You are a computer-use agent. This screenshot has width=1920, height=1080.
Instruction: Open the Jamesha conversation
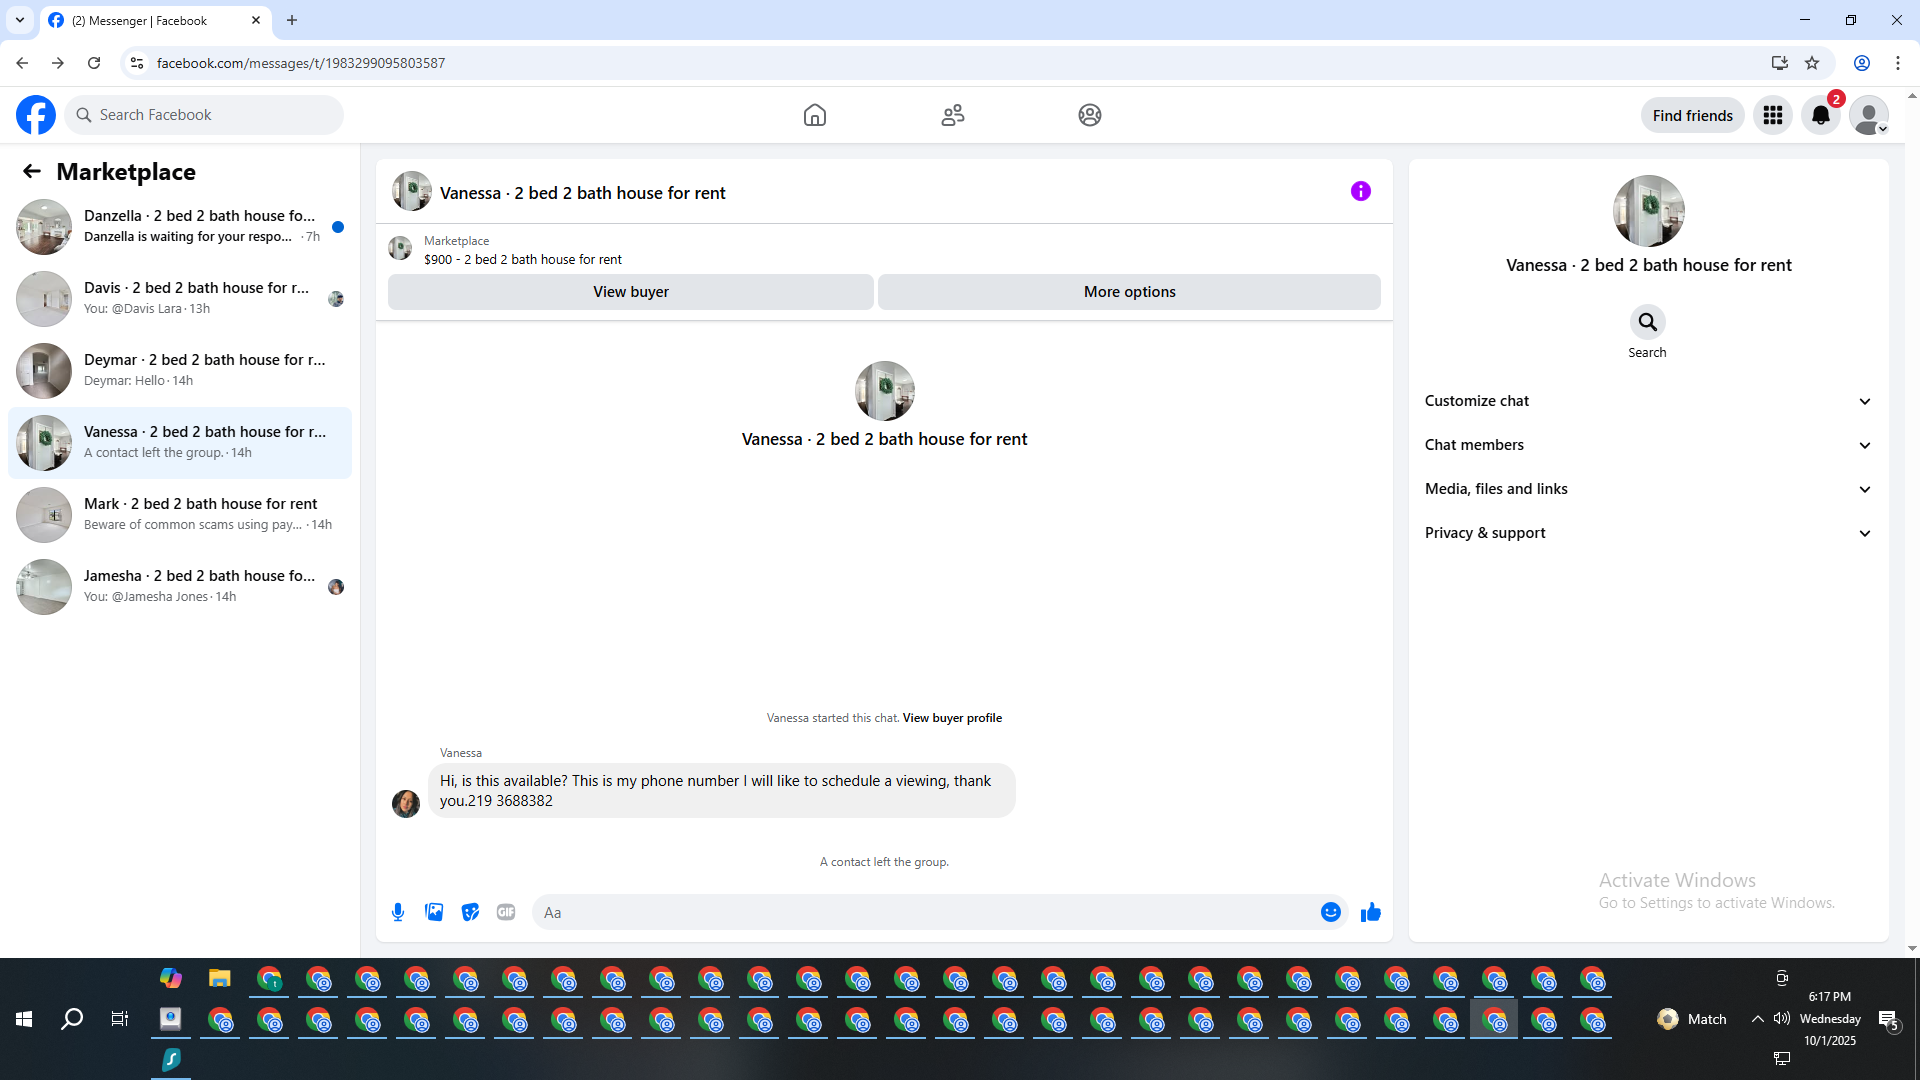[x=180, y=587]
